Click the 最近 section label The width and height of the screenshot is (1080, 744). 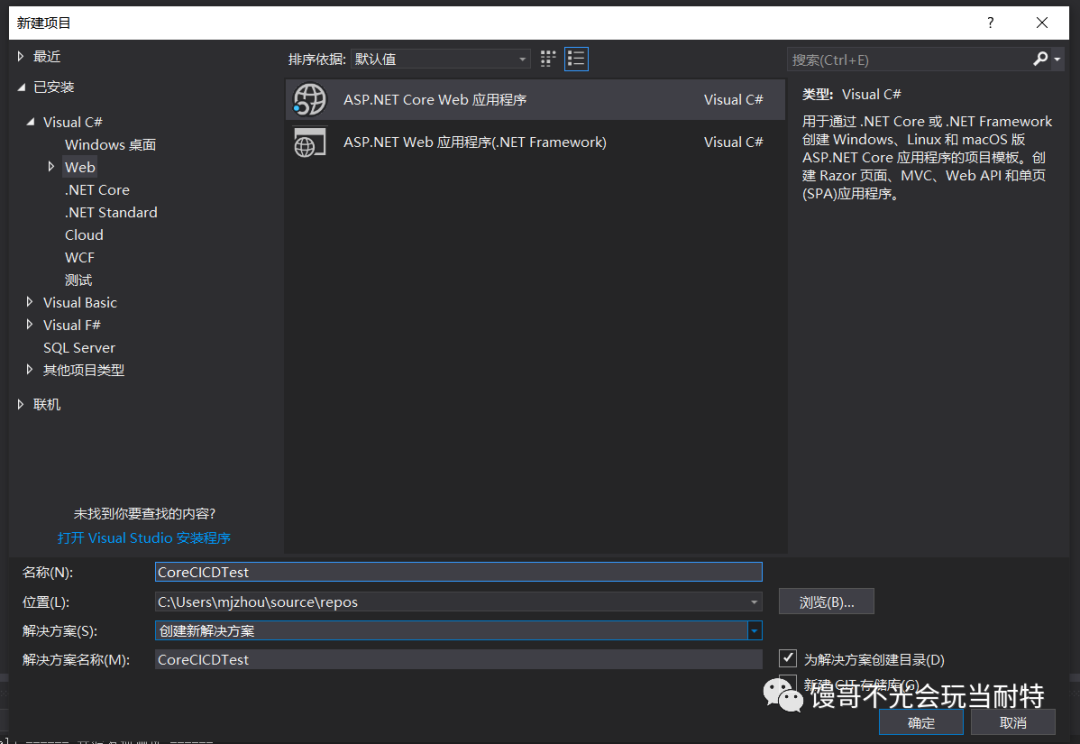[x=47, y=56]
